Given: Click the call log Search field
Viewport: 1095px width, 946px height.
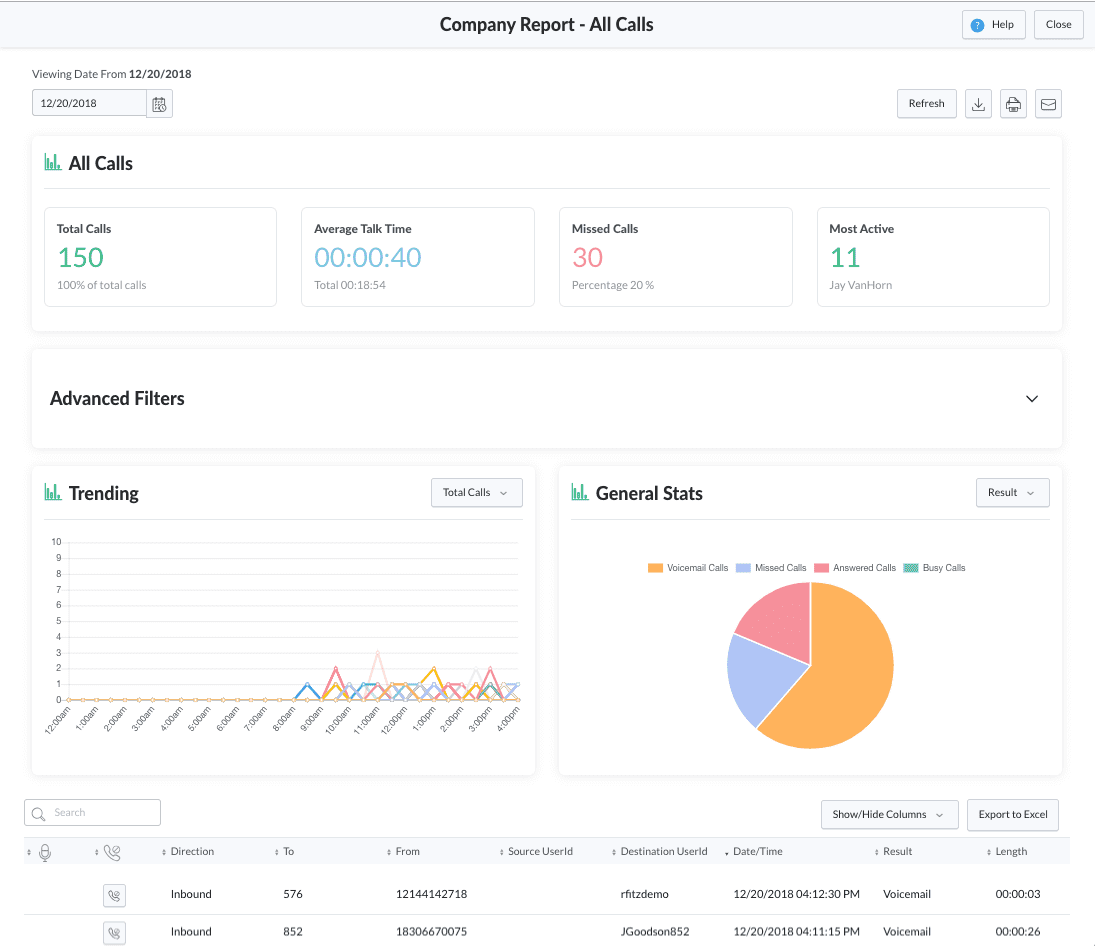Looking at the screenshot, I should click(x=92, y=813).
